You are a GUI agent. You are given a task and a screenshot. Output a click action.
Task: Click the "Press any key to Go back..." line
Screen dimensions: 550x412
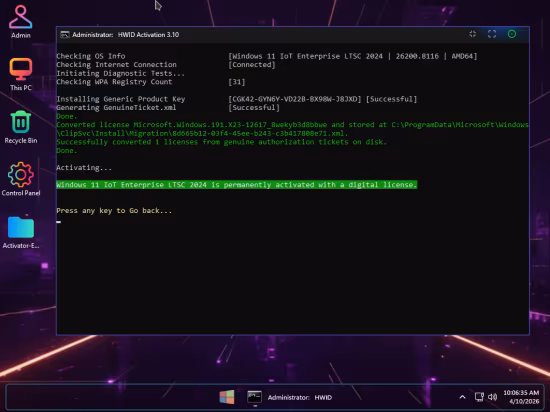pos(114,211)
